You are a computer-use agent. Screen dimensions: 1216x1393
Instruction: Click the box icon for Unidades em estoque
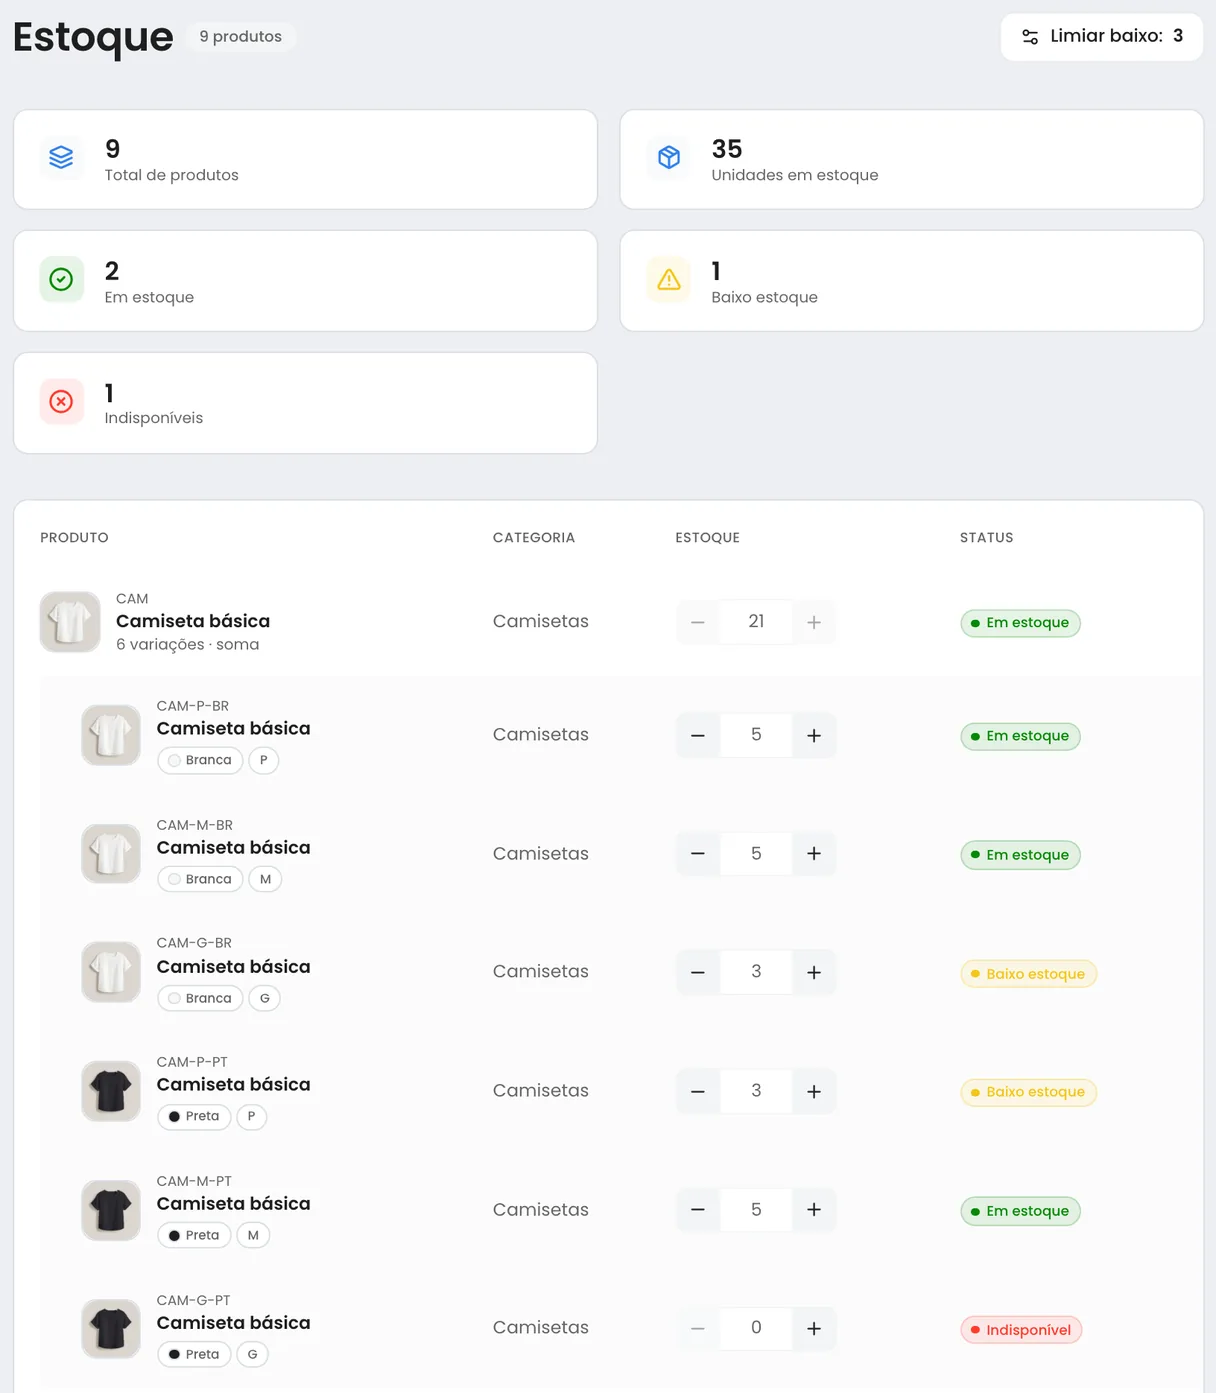coord(669,158)
